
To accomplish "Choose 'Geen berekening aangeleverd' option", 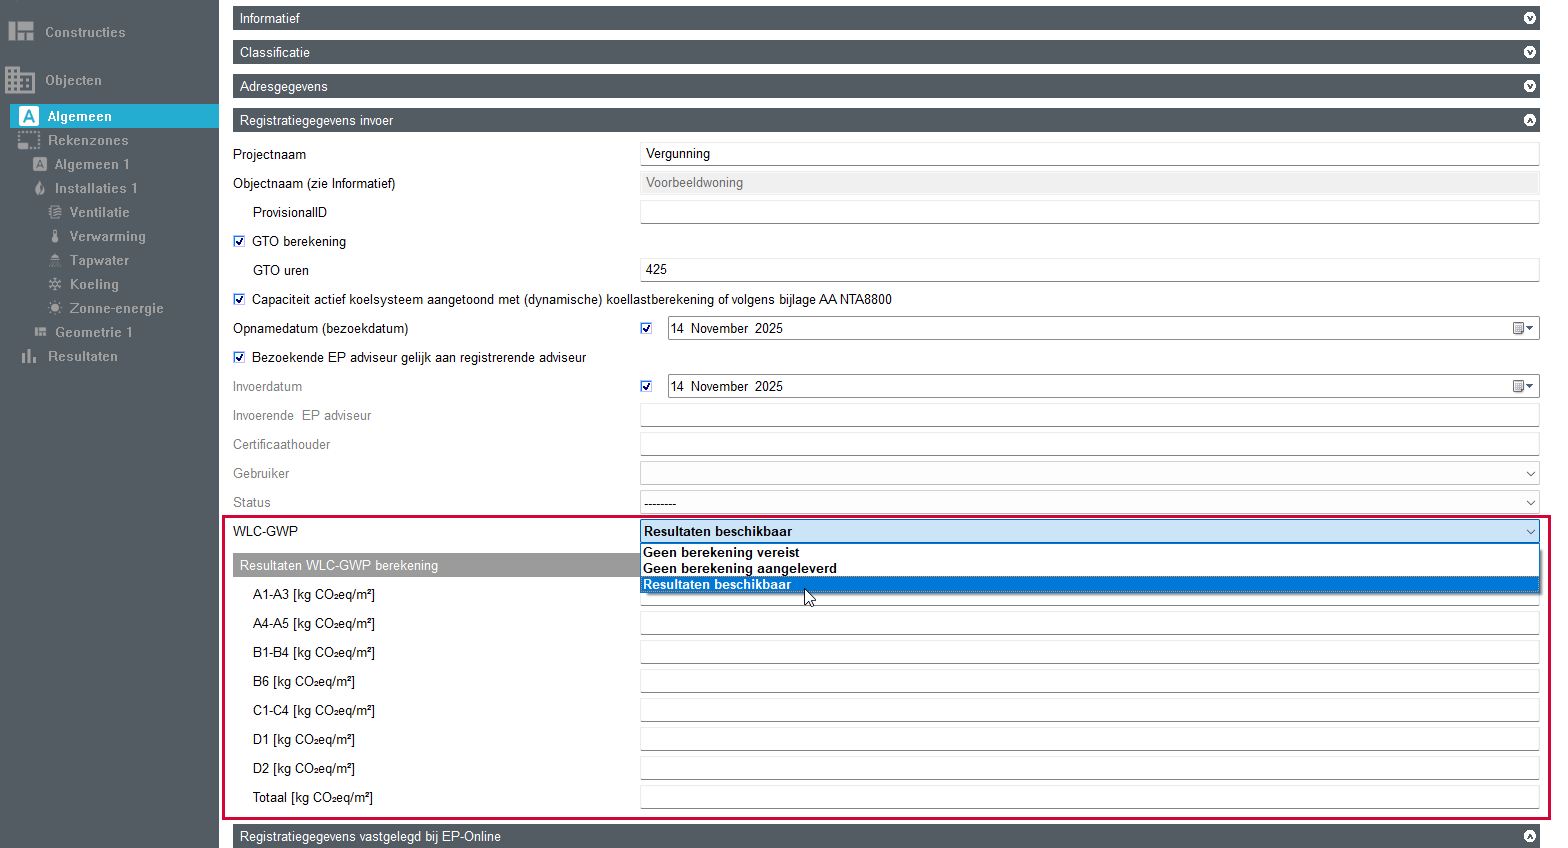I will 739,568.
